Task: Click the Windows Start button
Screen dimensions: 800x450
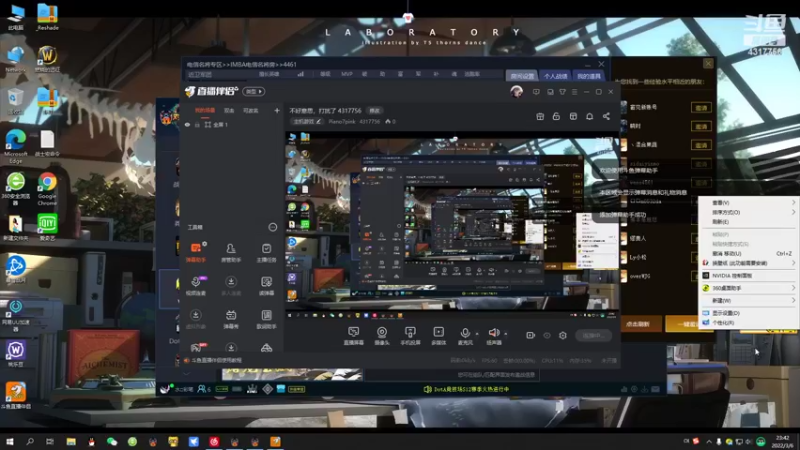Action: [9, 441]
